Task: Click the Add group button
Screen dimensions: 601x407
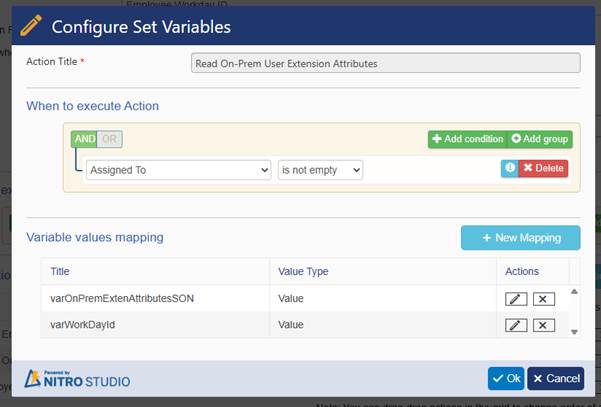Action: [538, 139]
